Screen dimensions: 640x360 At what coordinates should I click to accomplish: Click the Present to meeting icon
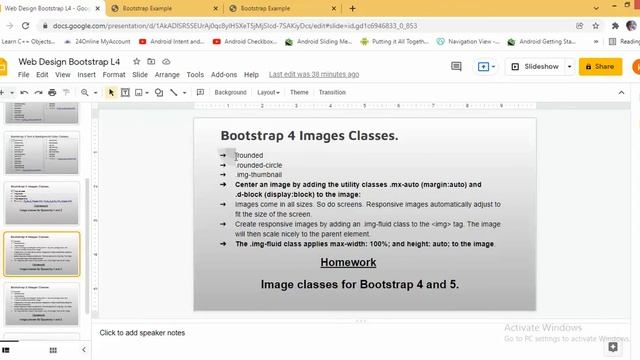483,67
